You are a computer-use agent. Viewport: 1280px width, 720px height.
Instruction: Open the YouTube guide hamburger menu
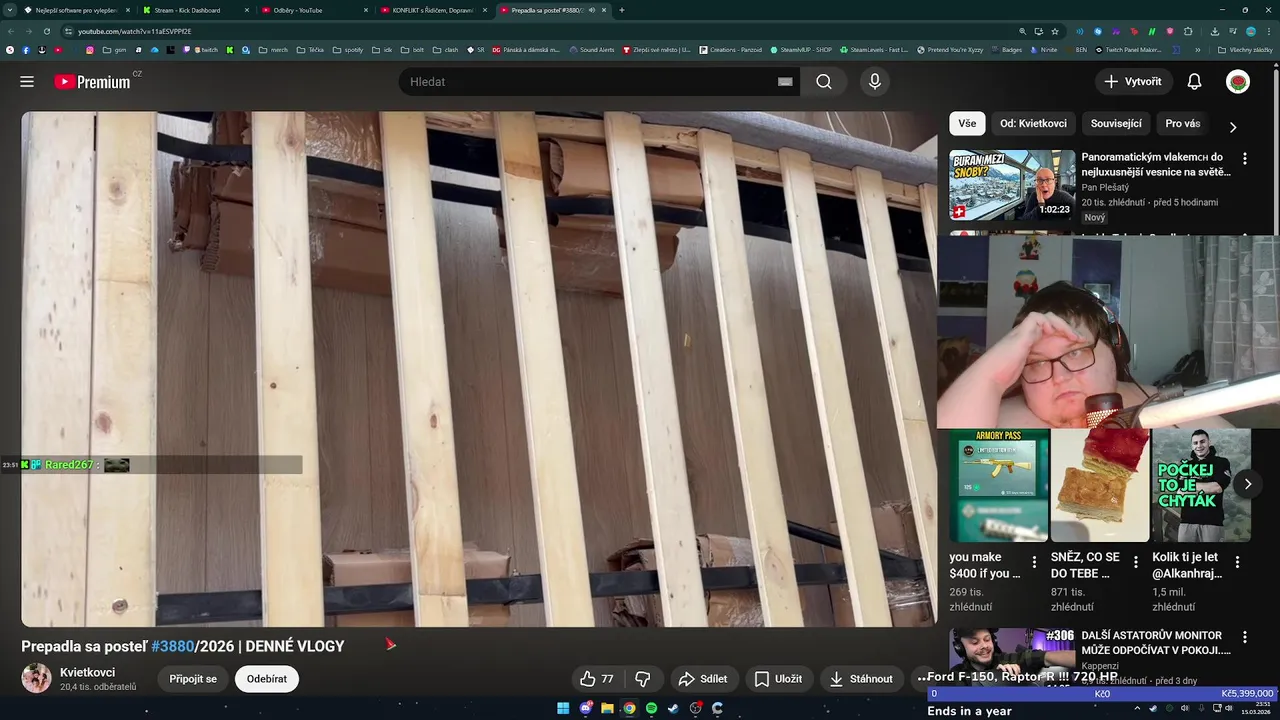point(27,82)
